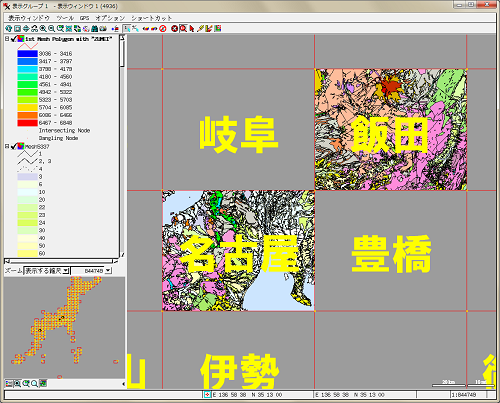Click the magnifier icon below the locator map
Viewport: 500px width, 403px height.
(34, 384)
